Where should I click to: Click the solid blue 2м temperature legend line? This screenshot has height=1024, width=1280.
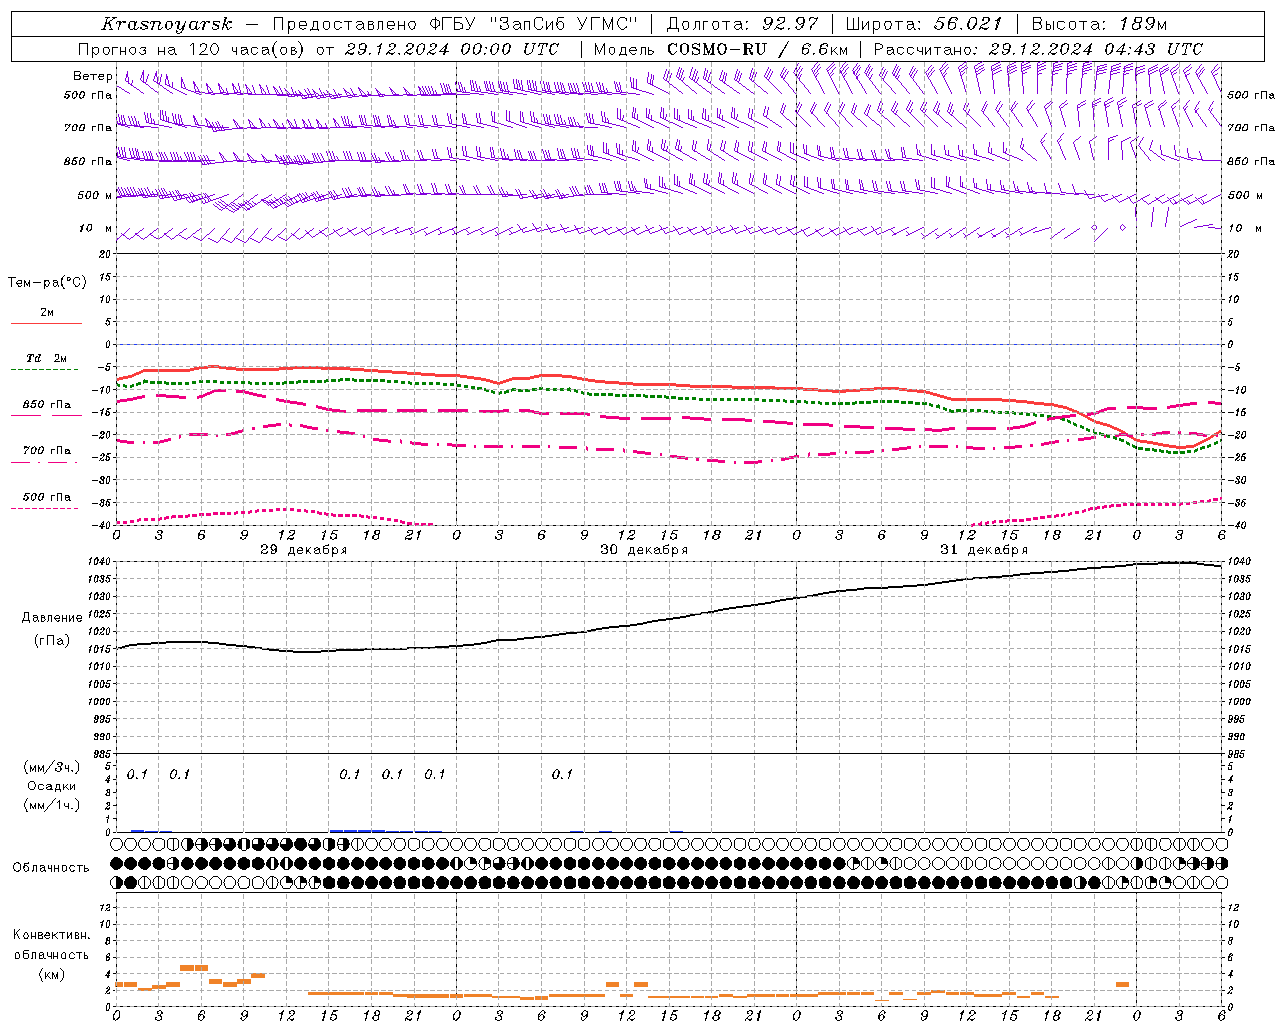click(x=46, y=323)
